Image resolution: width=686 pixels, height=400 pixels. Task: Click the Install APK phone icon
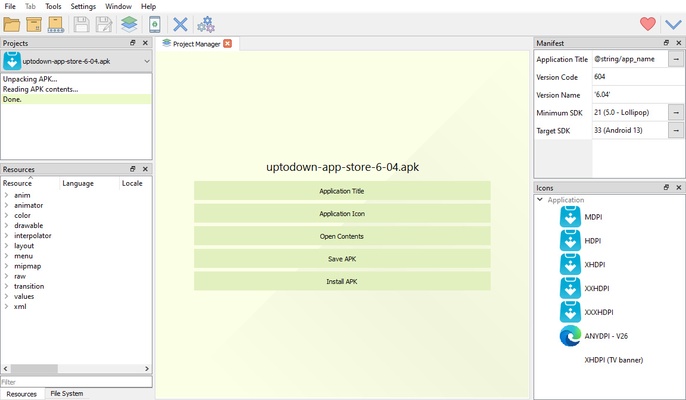(154, 25)
